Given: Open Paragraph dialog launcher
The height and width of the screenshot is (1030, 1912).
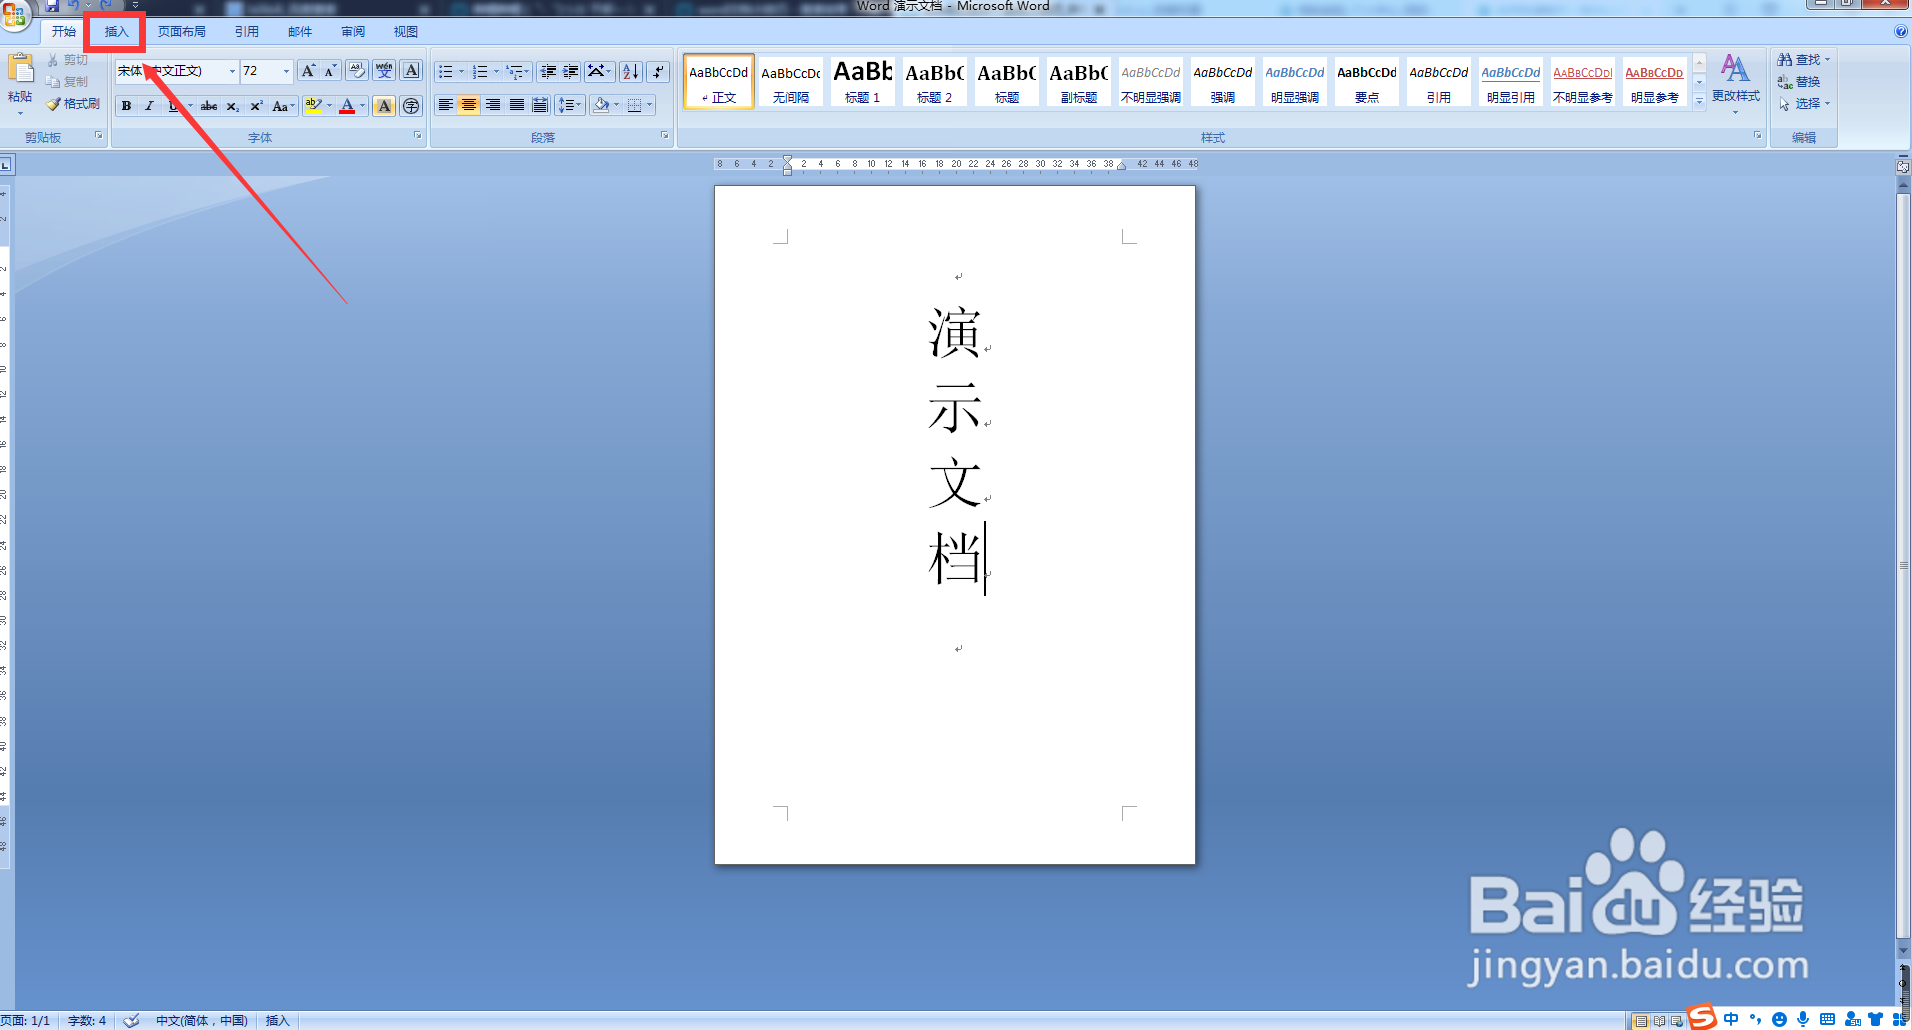Looking at the screenshot, I should click(665, 135).
